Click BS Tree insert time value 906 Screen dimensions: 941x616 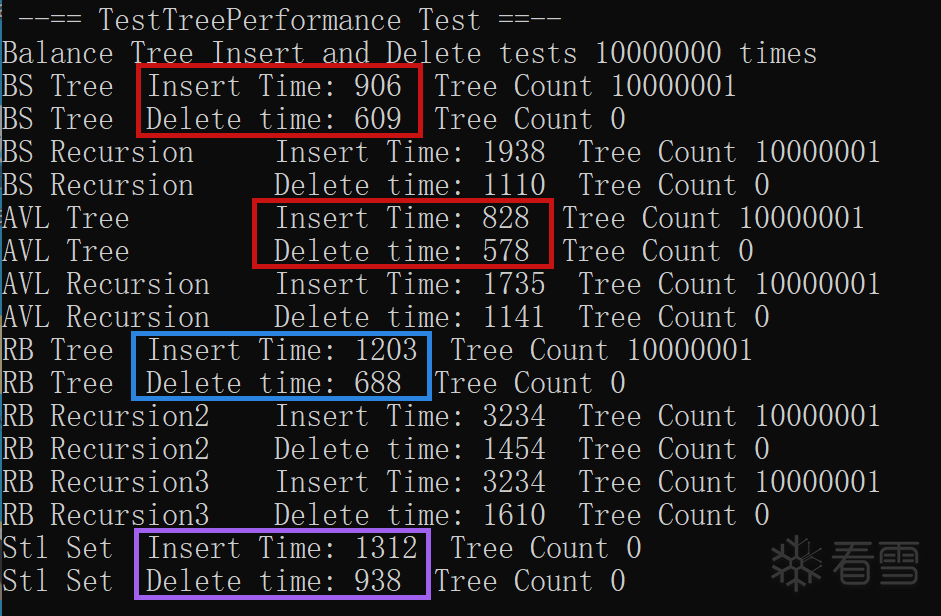tap(377, 86)
